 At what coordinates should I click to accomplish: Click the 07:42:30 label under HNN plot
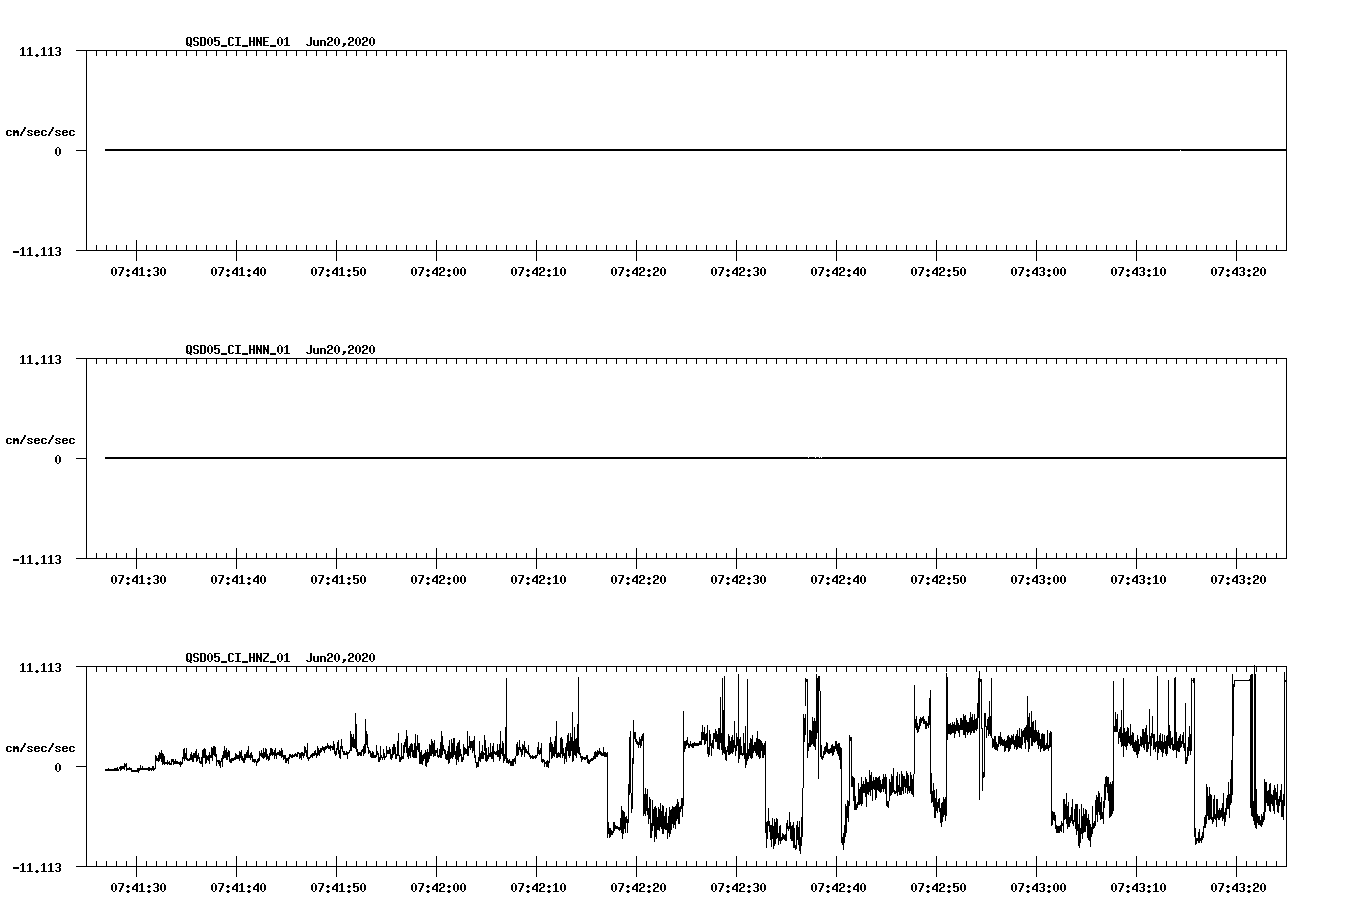738,580
